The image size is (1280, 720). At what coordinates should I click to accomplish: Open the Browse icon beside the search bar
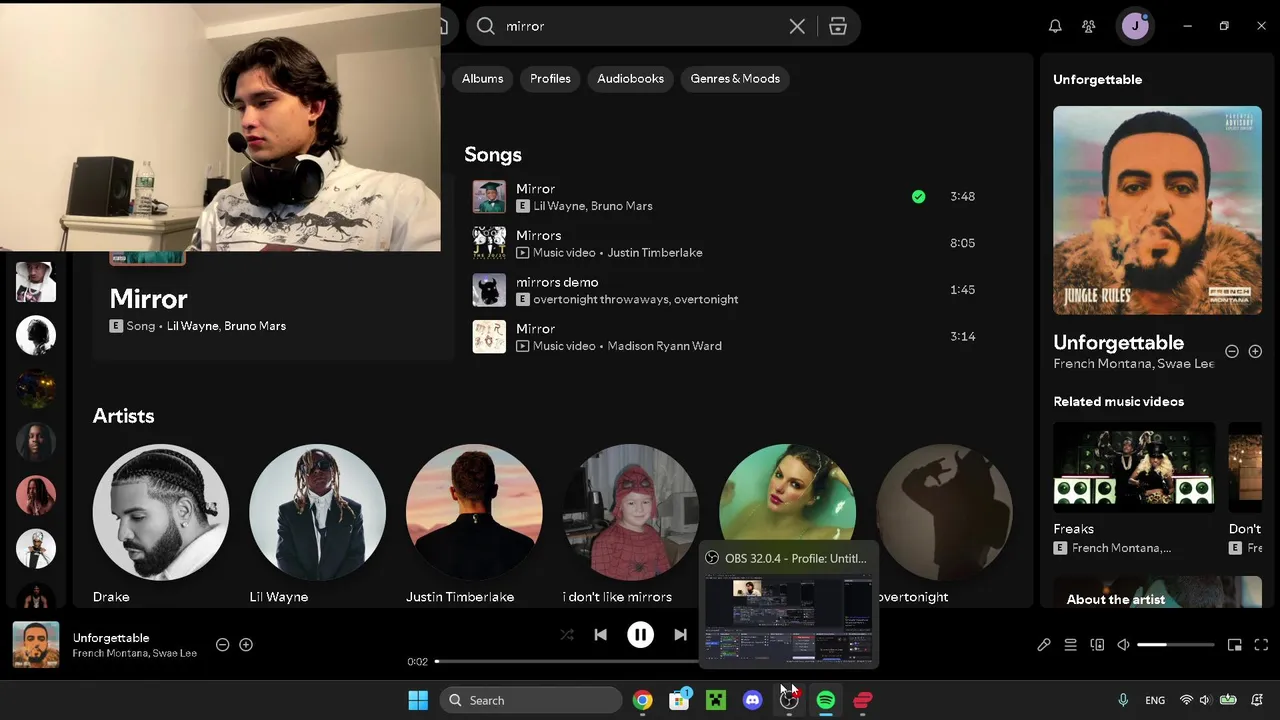click(x=838, y=27)
